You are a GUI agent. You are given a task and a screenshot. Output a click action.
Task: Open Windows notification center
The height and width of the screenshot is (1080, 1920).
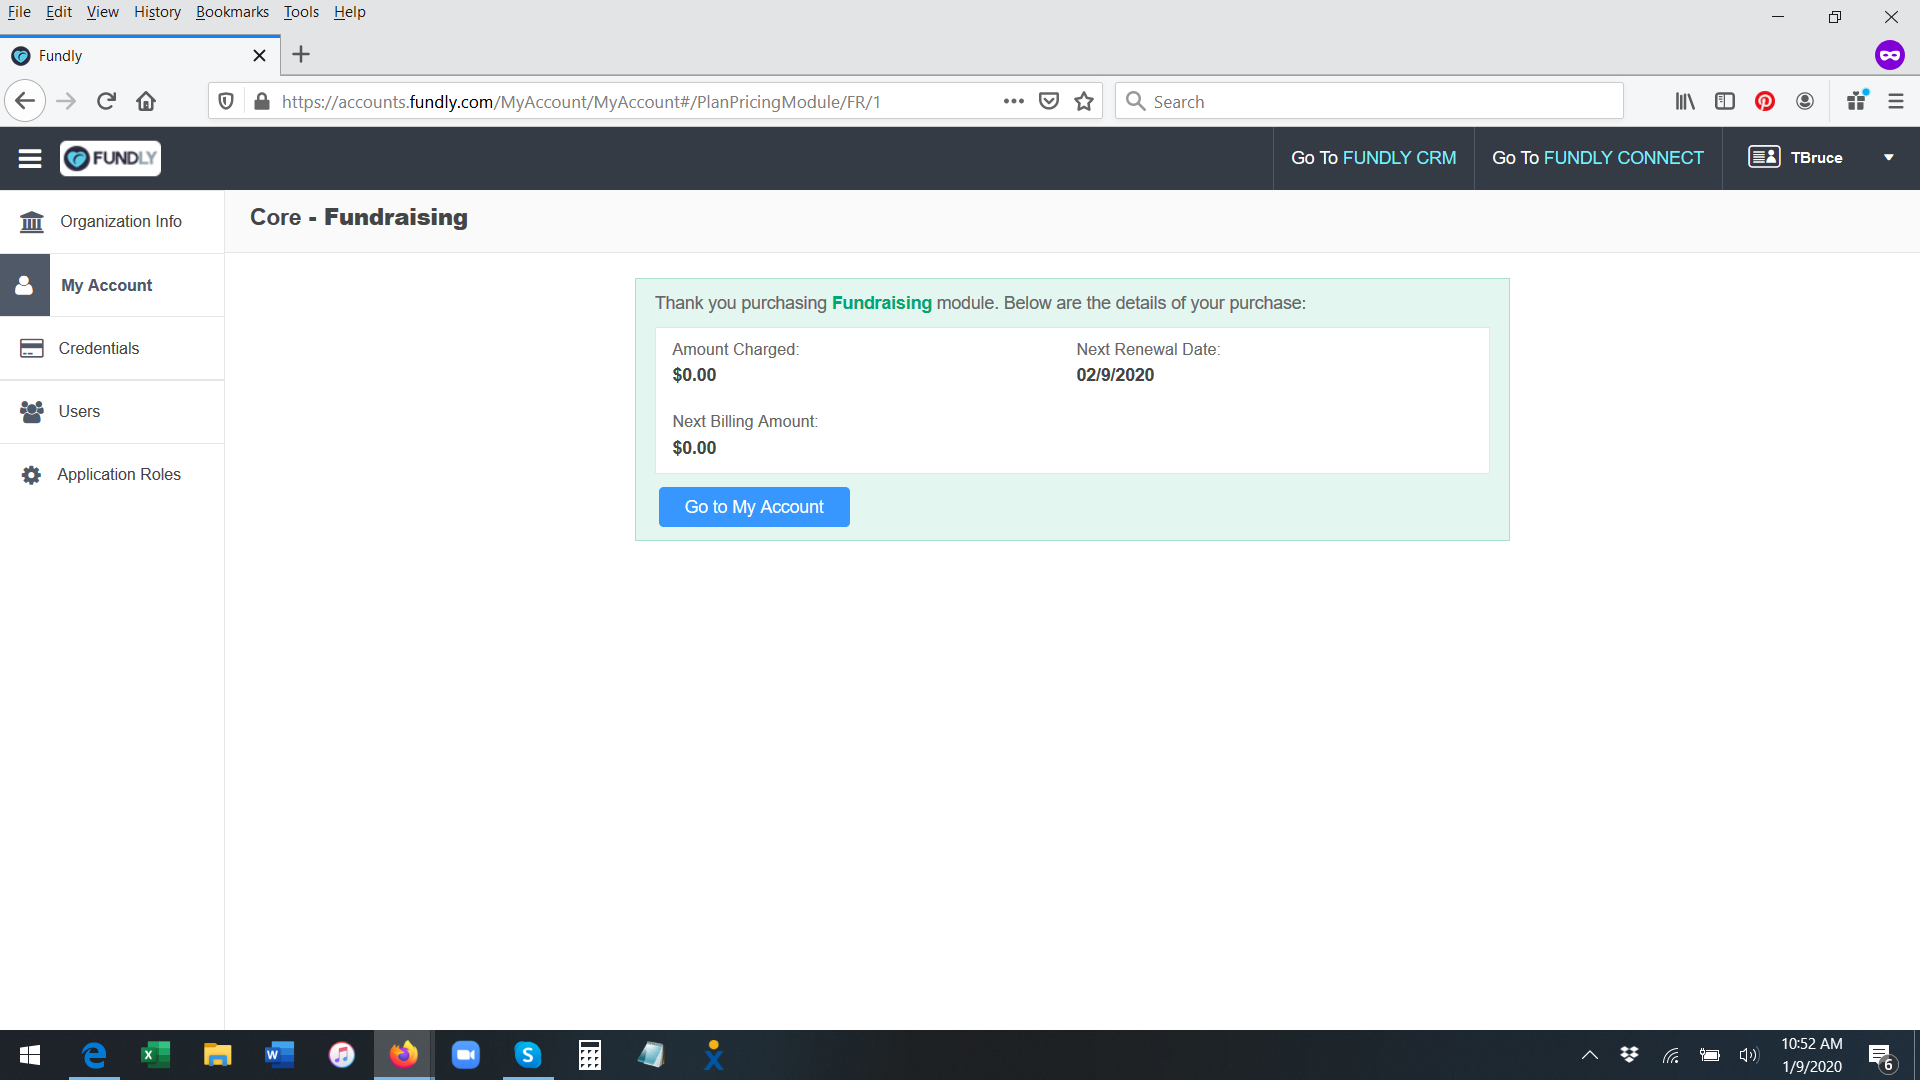click(x=1880, y=1056)
